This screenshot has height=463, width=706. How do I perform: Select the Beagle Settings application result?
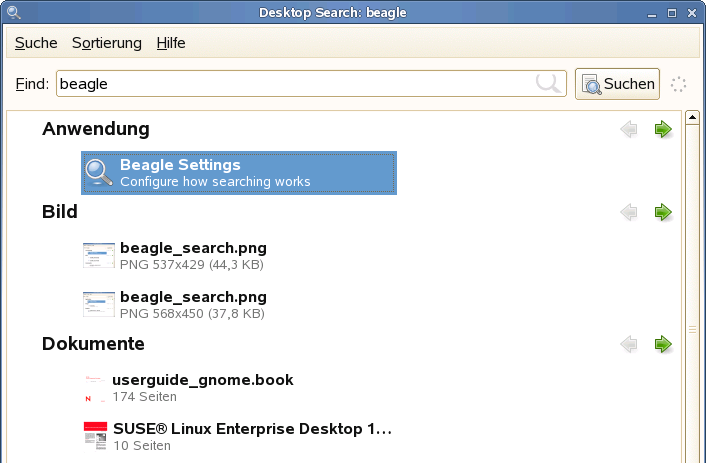(x=239, y=173)
